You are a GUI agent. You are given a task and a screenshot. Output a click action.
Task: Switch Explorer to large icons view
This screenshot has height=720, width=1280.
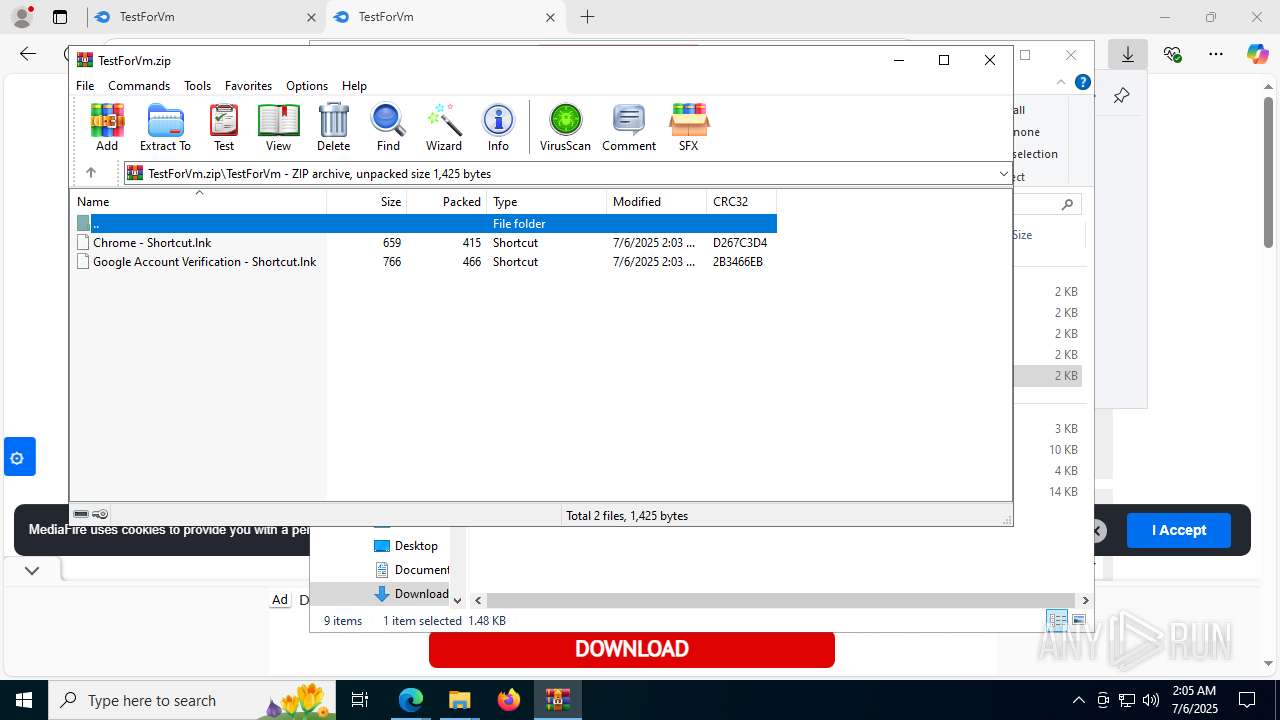click(x=1079, y=621)
